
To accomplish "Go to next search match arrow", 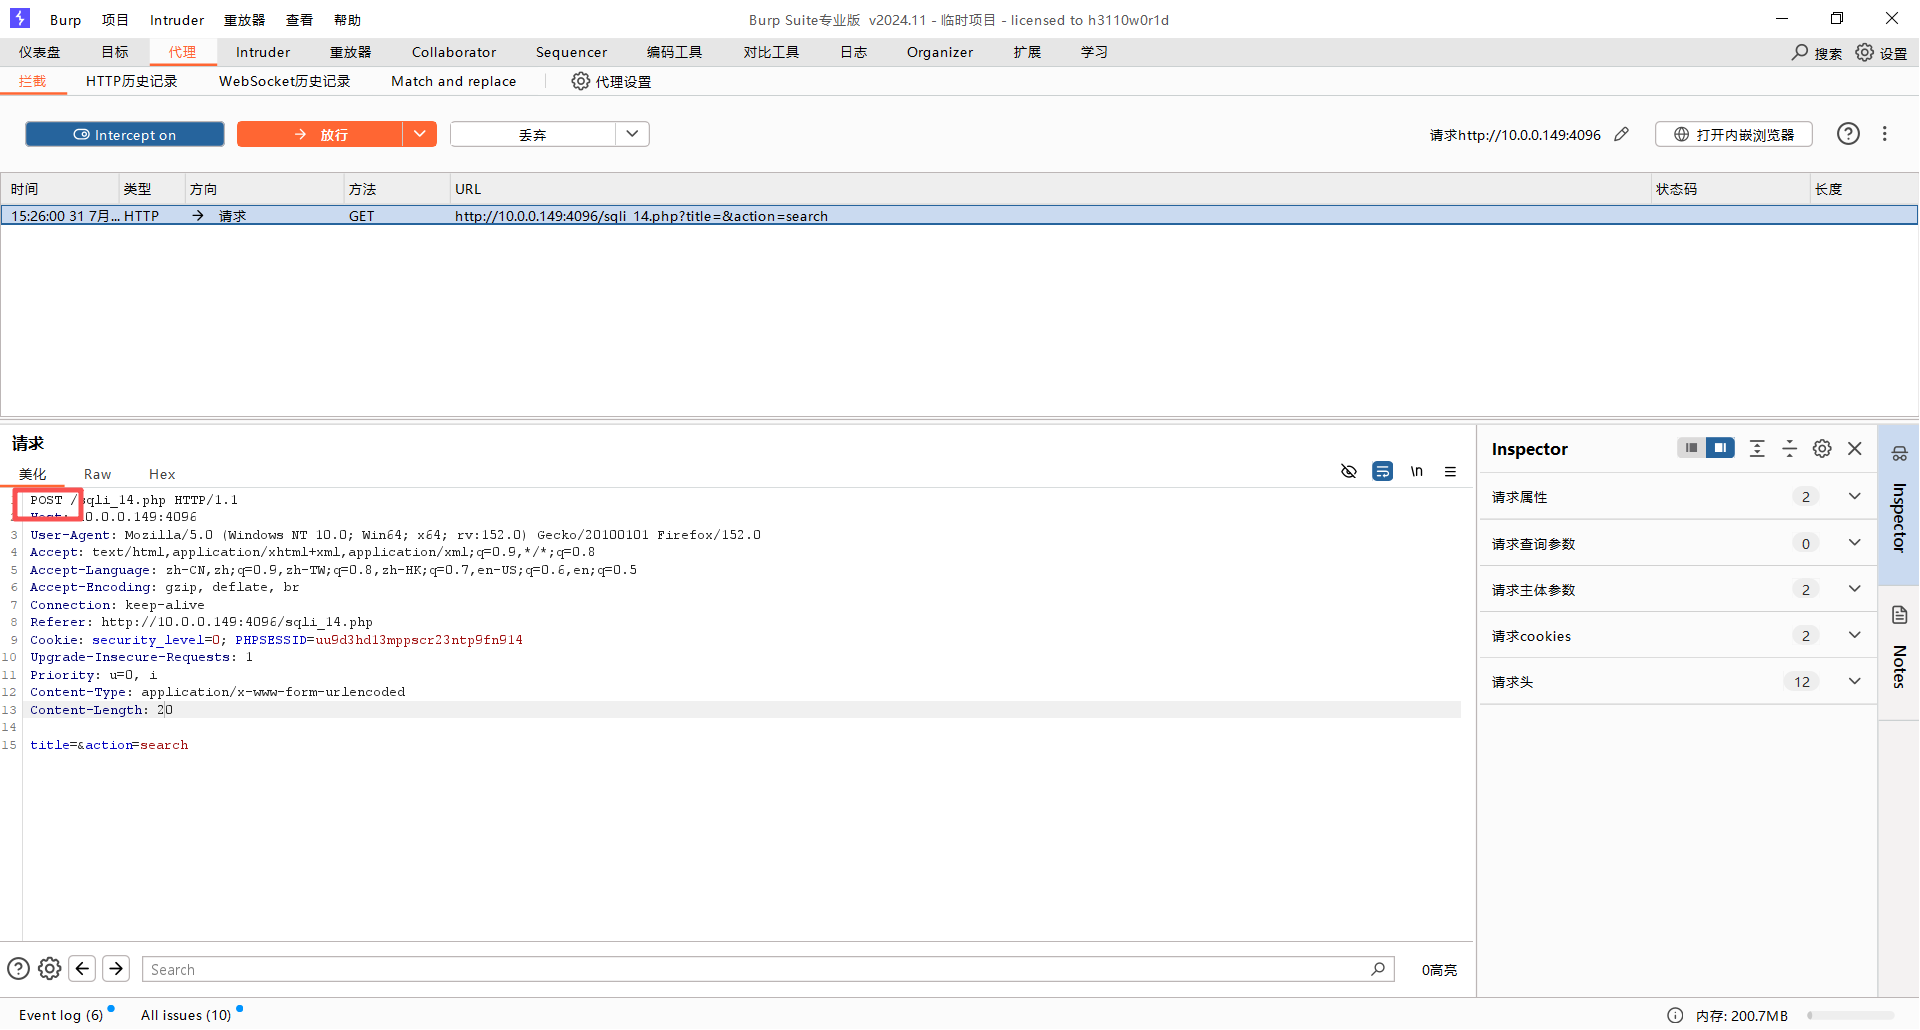I will tap(116, 969).
